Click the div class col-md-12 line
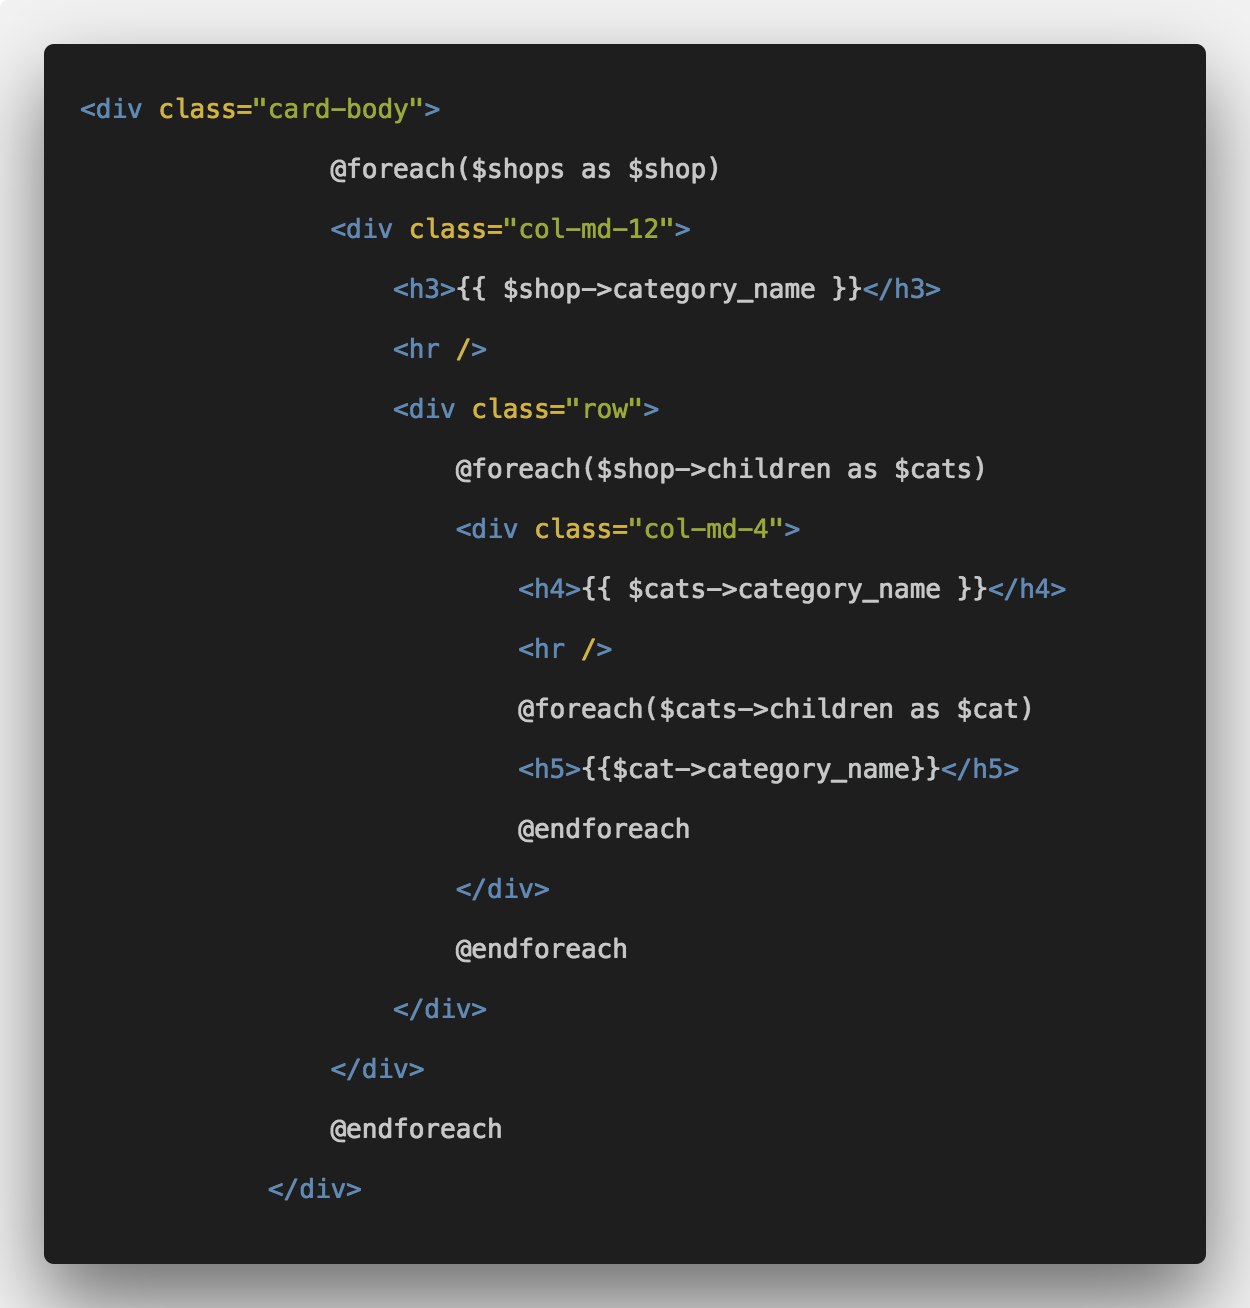1250x1308 pixels. pos(510,229)
